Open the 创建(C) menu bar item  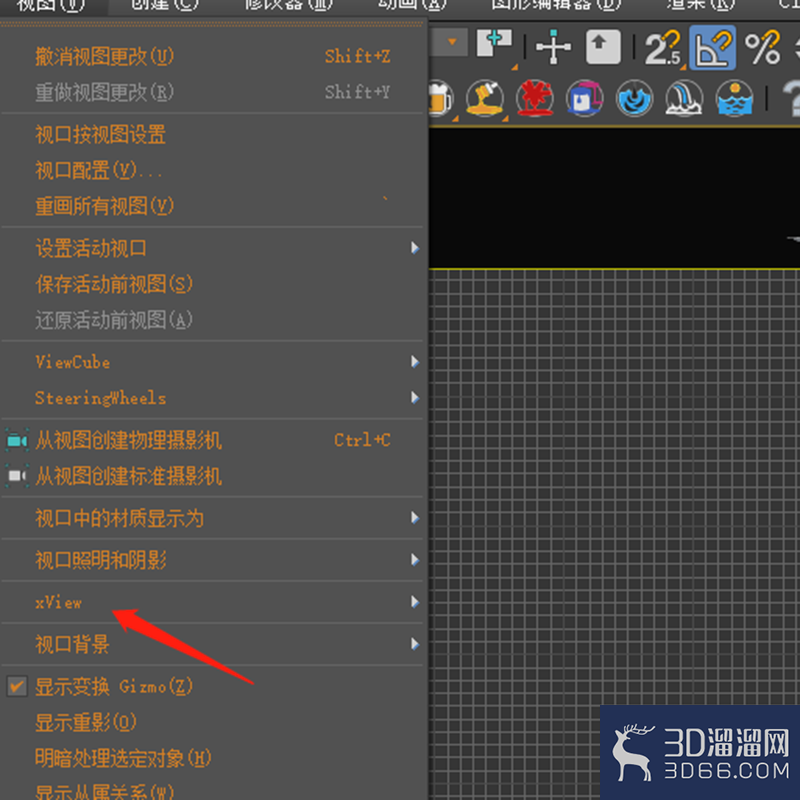164,5
